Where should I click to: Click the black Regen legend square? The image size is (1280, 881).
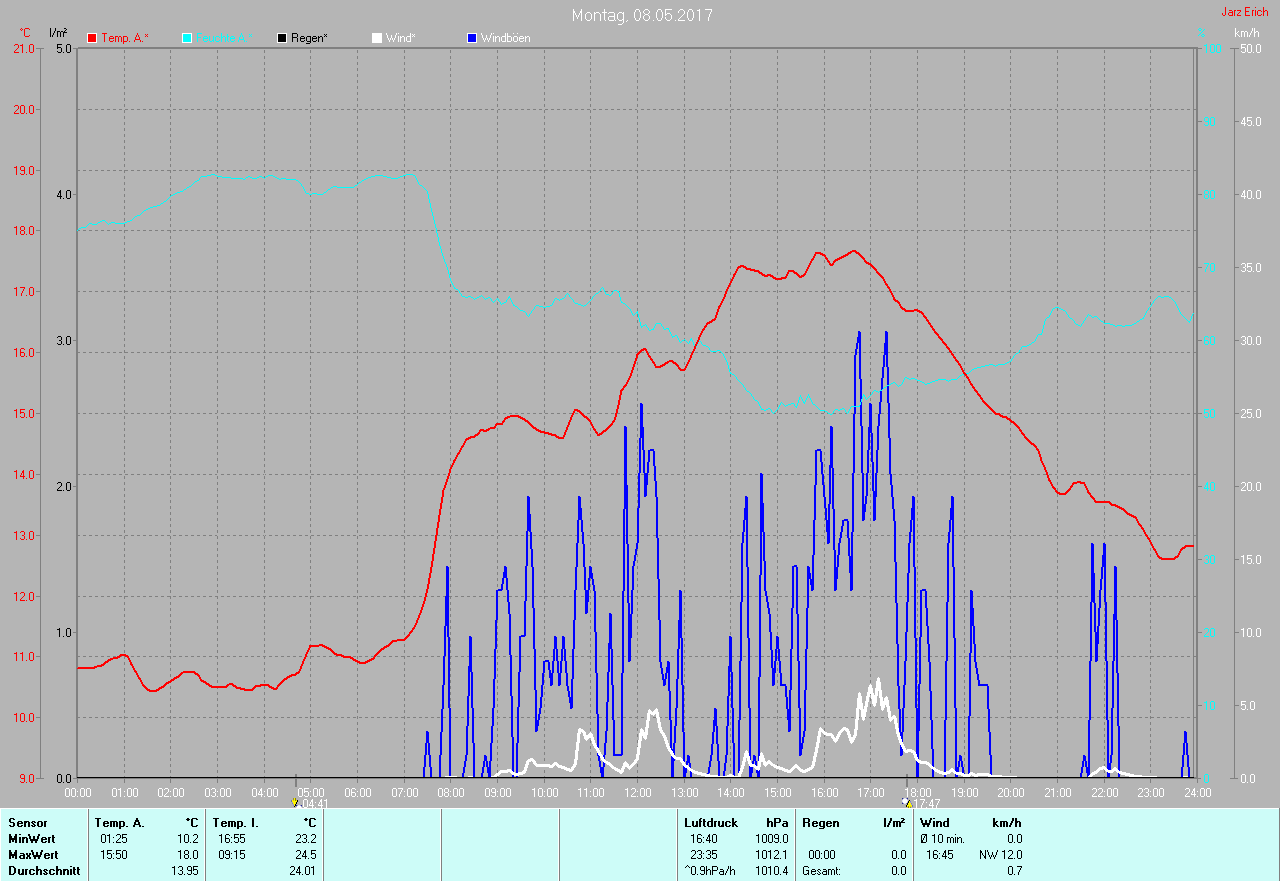[282, 38]
